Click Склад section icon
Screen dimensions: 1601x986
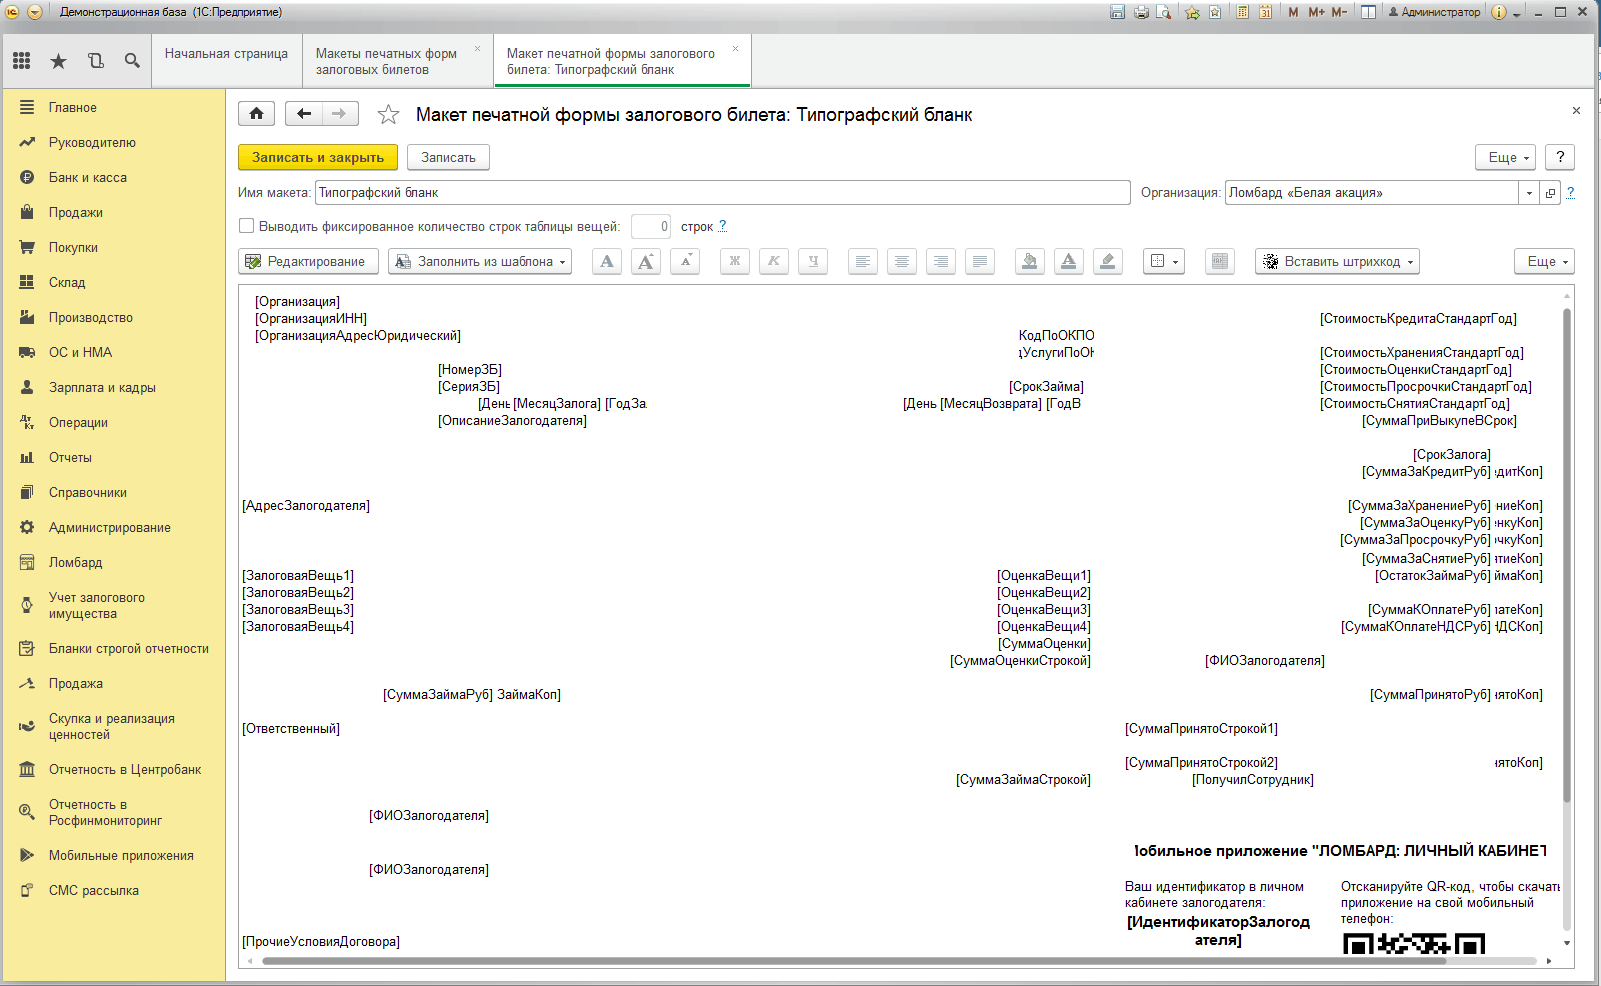tap(27, 282)
